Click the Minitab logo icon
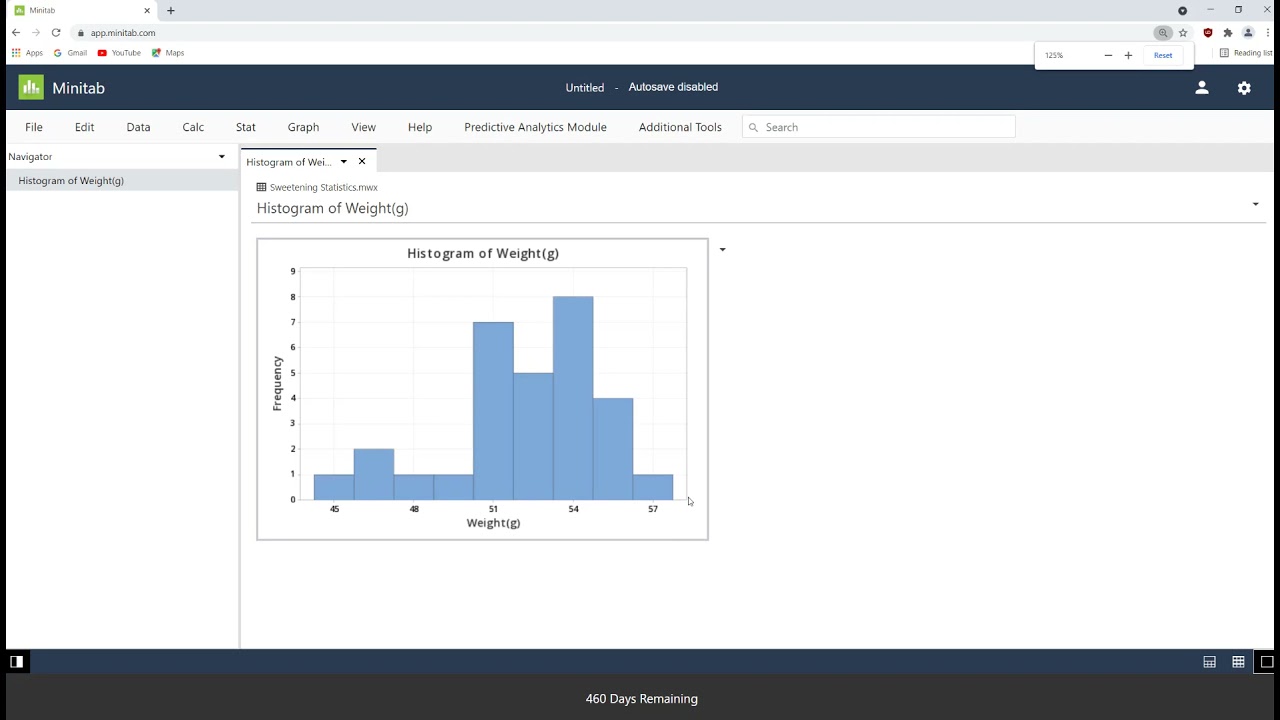 pos(31,88)
